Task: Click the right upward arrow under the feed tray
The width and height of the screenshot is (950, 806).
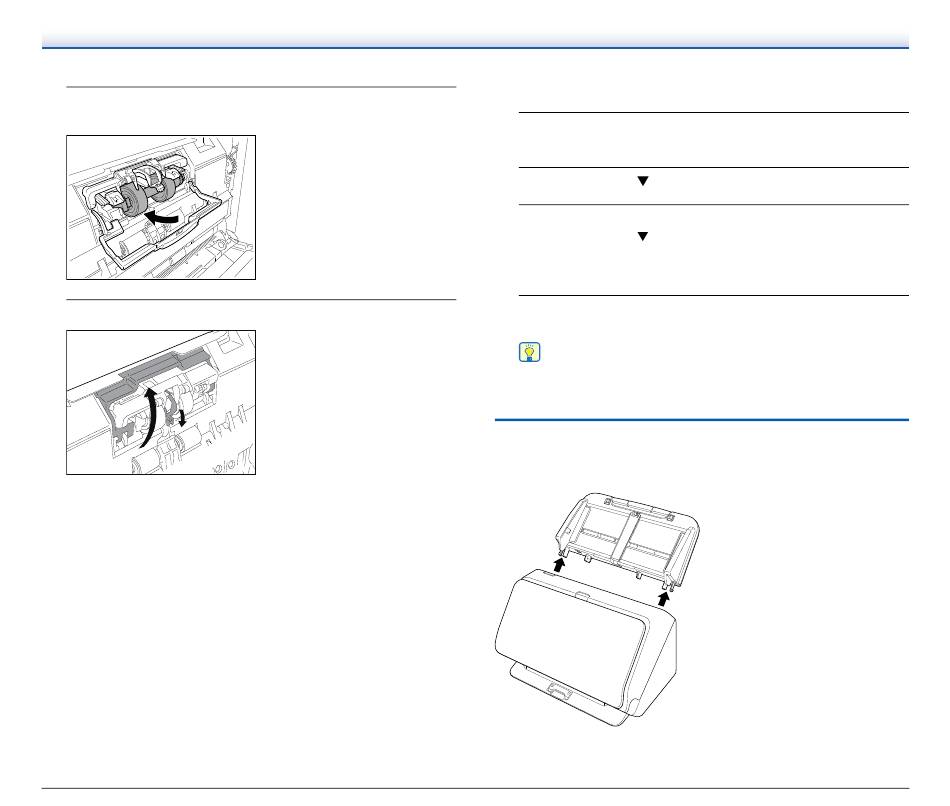Action: (x=664, y=599)
